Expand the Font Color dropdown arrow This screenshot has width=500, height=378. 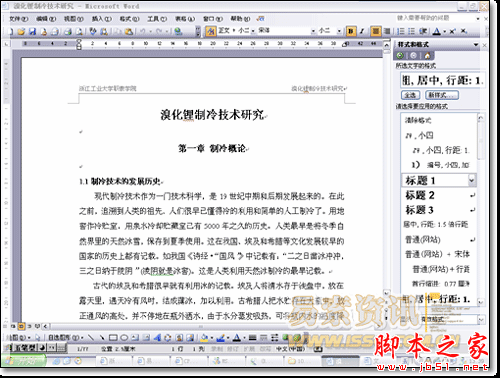click(x=444, y=31)
